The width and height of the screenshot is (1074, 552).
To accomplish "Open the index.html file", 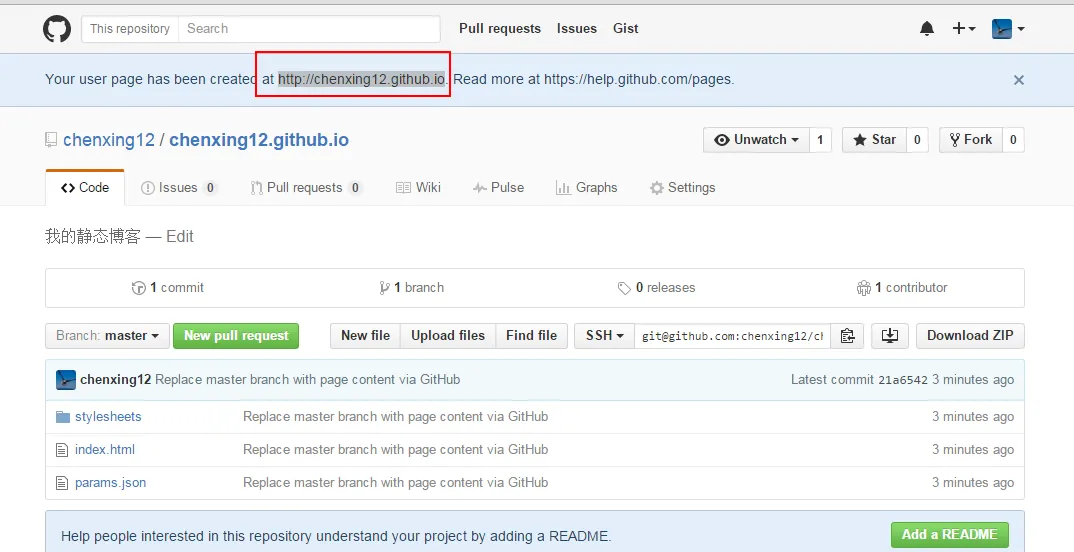I will (x=105, y=450).
